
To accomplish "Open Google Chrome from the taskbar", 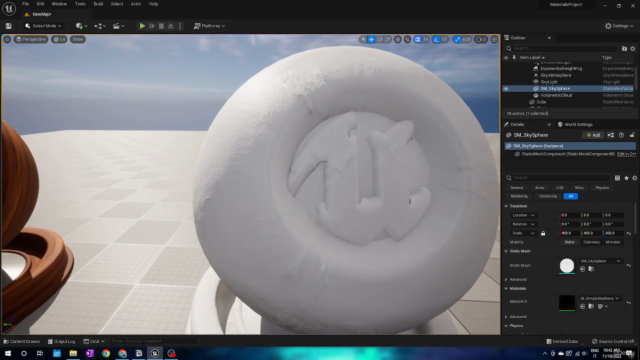I will point(106,353).
